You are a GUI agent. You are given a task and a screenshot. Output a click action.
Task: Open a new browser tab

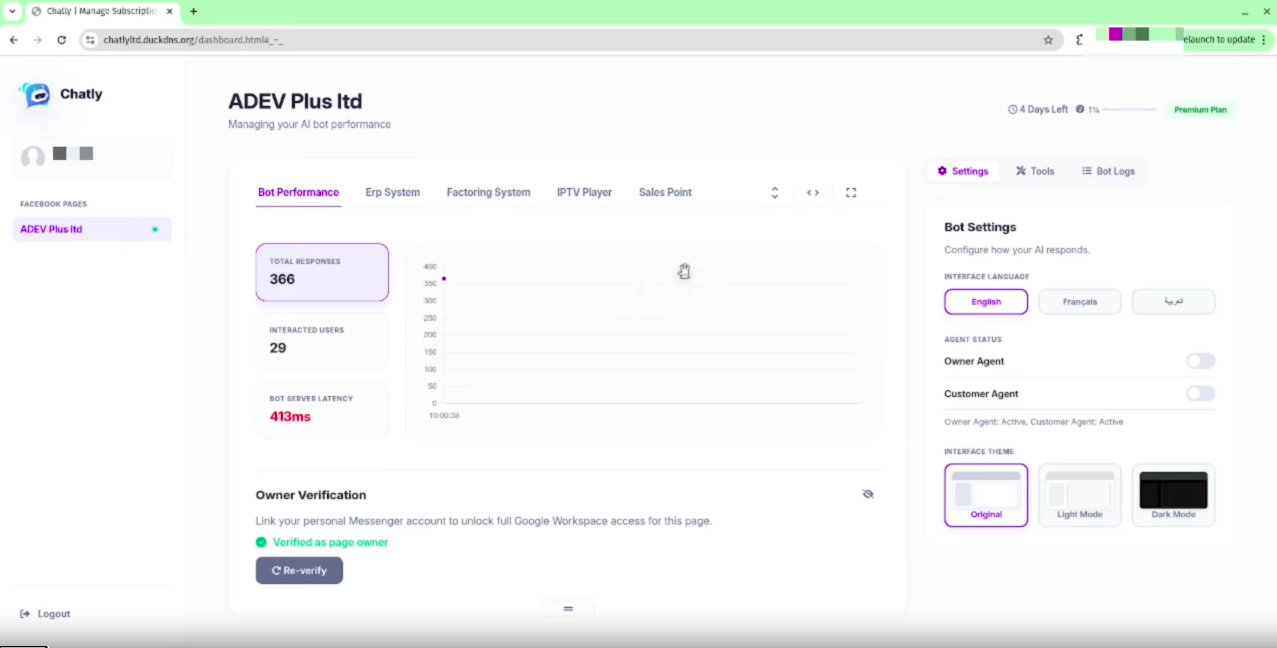tap(194, 12)
